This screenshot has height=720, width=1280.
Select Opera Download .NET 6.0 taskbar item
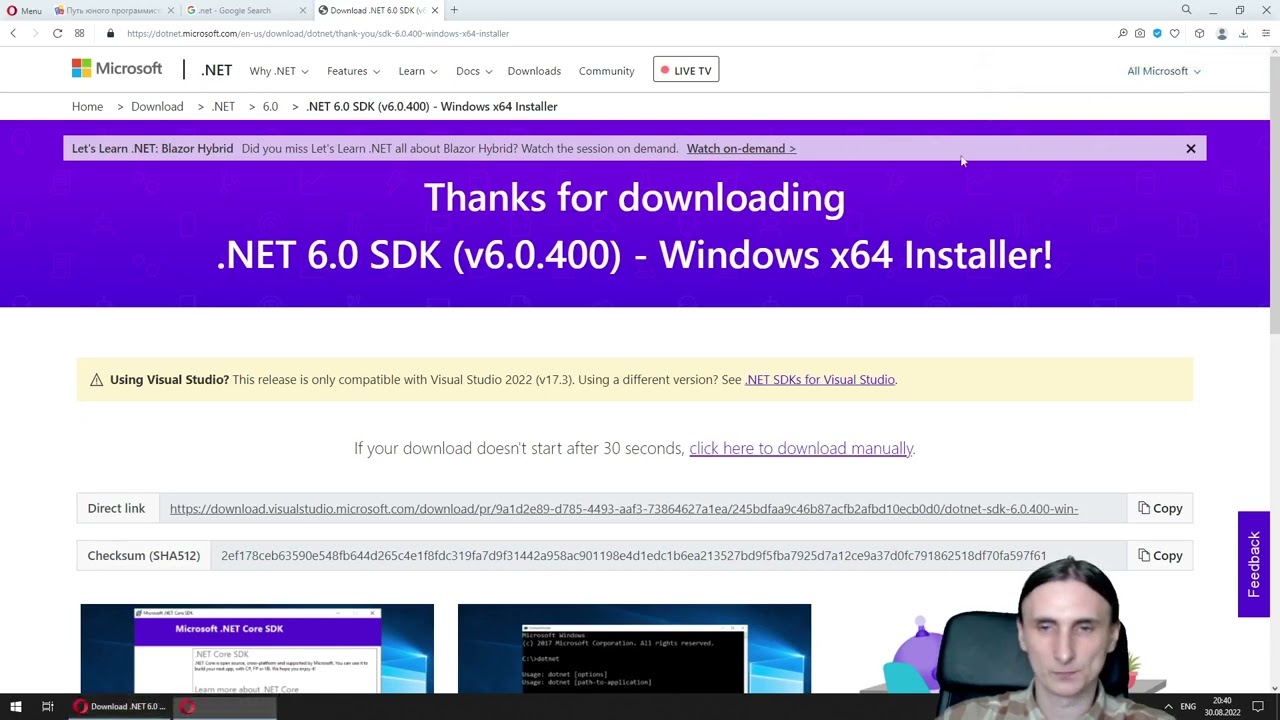click(x=120, y=707)
